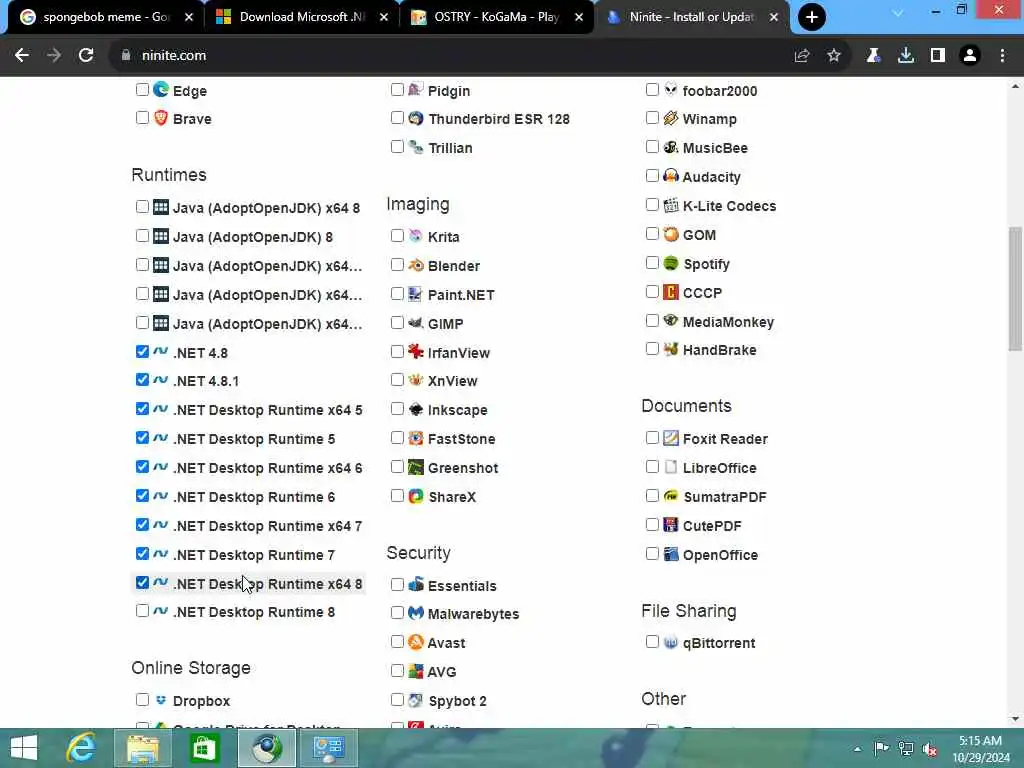Click the Malwarebytes icon
This screenshot has height=768, width=1024.
pyautogui.click(x=416, y=613)
